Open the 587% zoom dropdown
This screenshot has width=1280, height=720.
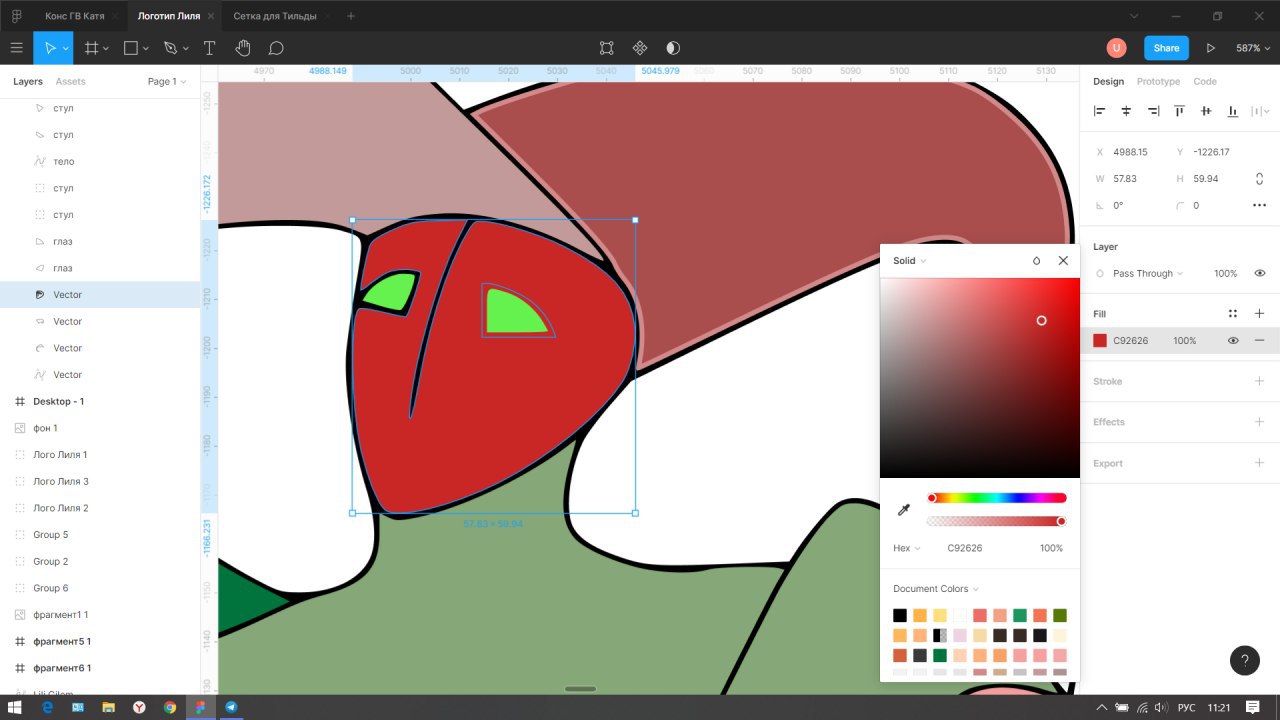(x=1251, y=48)
